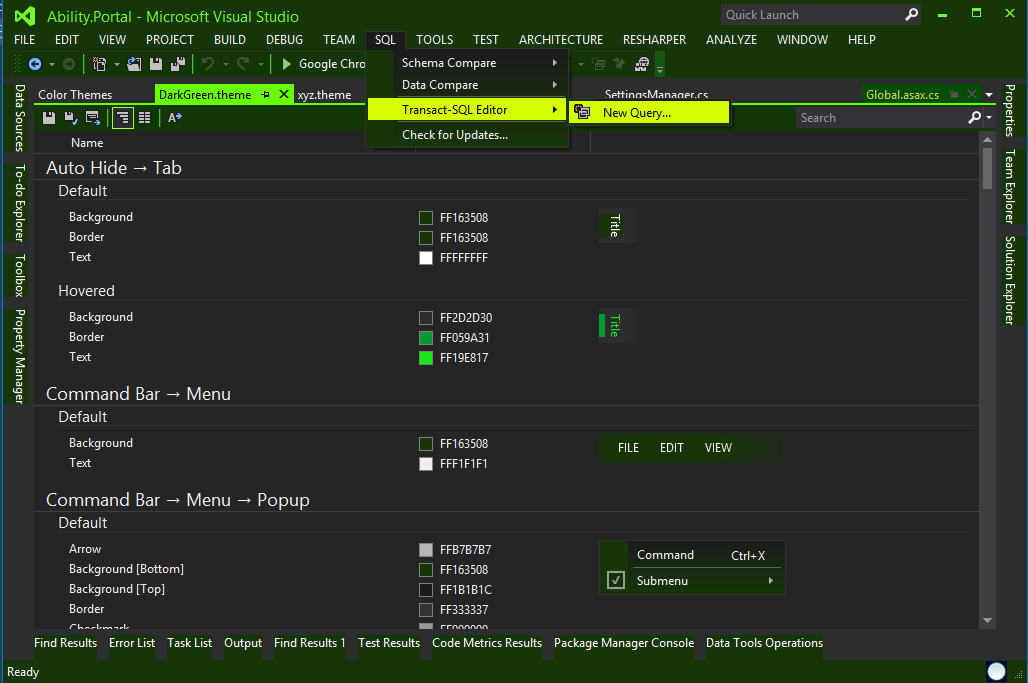Open the Search options dropdown arrow
Image resolution: width=1028 pixels, height=683 pixels.
pyautogui.click(x=989, y=117)
